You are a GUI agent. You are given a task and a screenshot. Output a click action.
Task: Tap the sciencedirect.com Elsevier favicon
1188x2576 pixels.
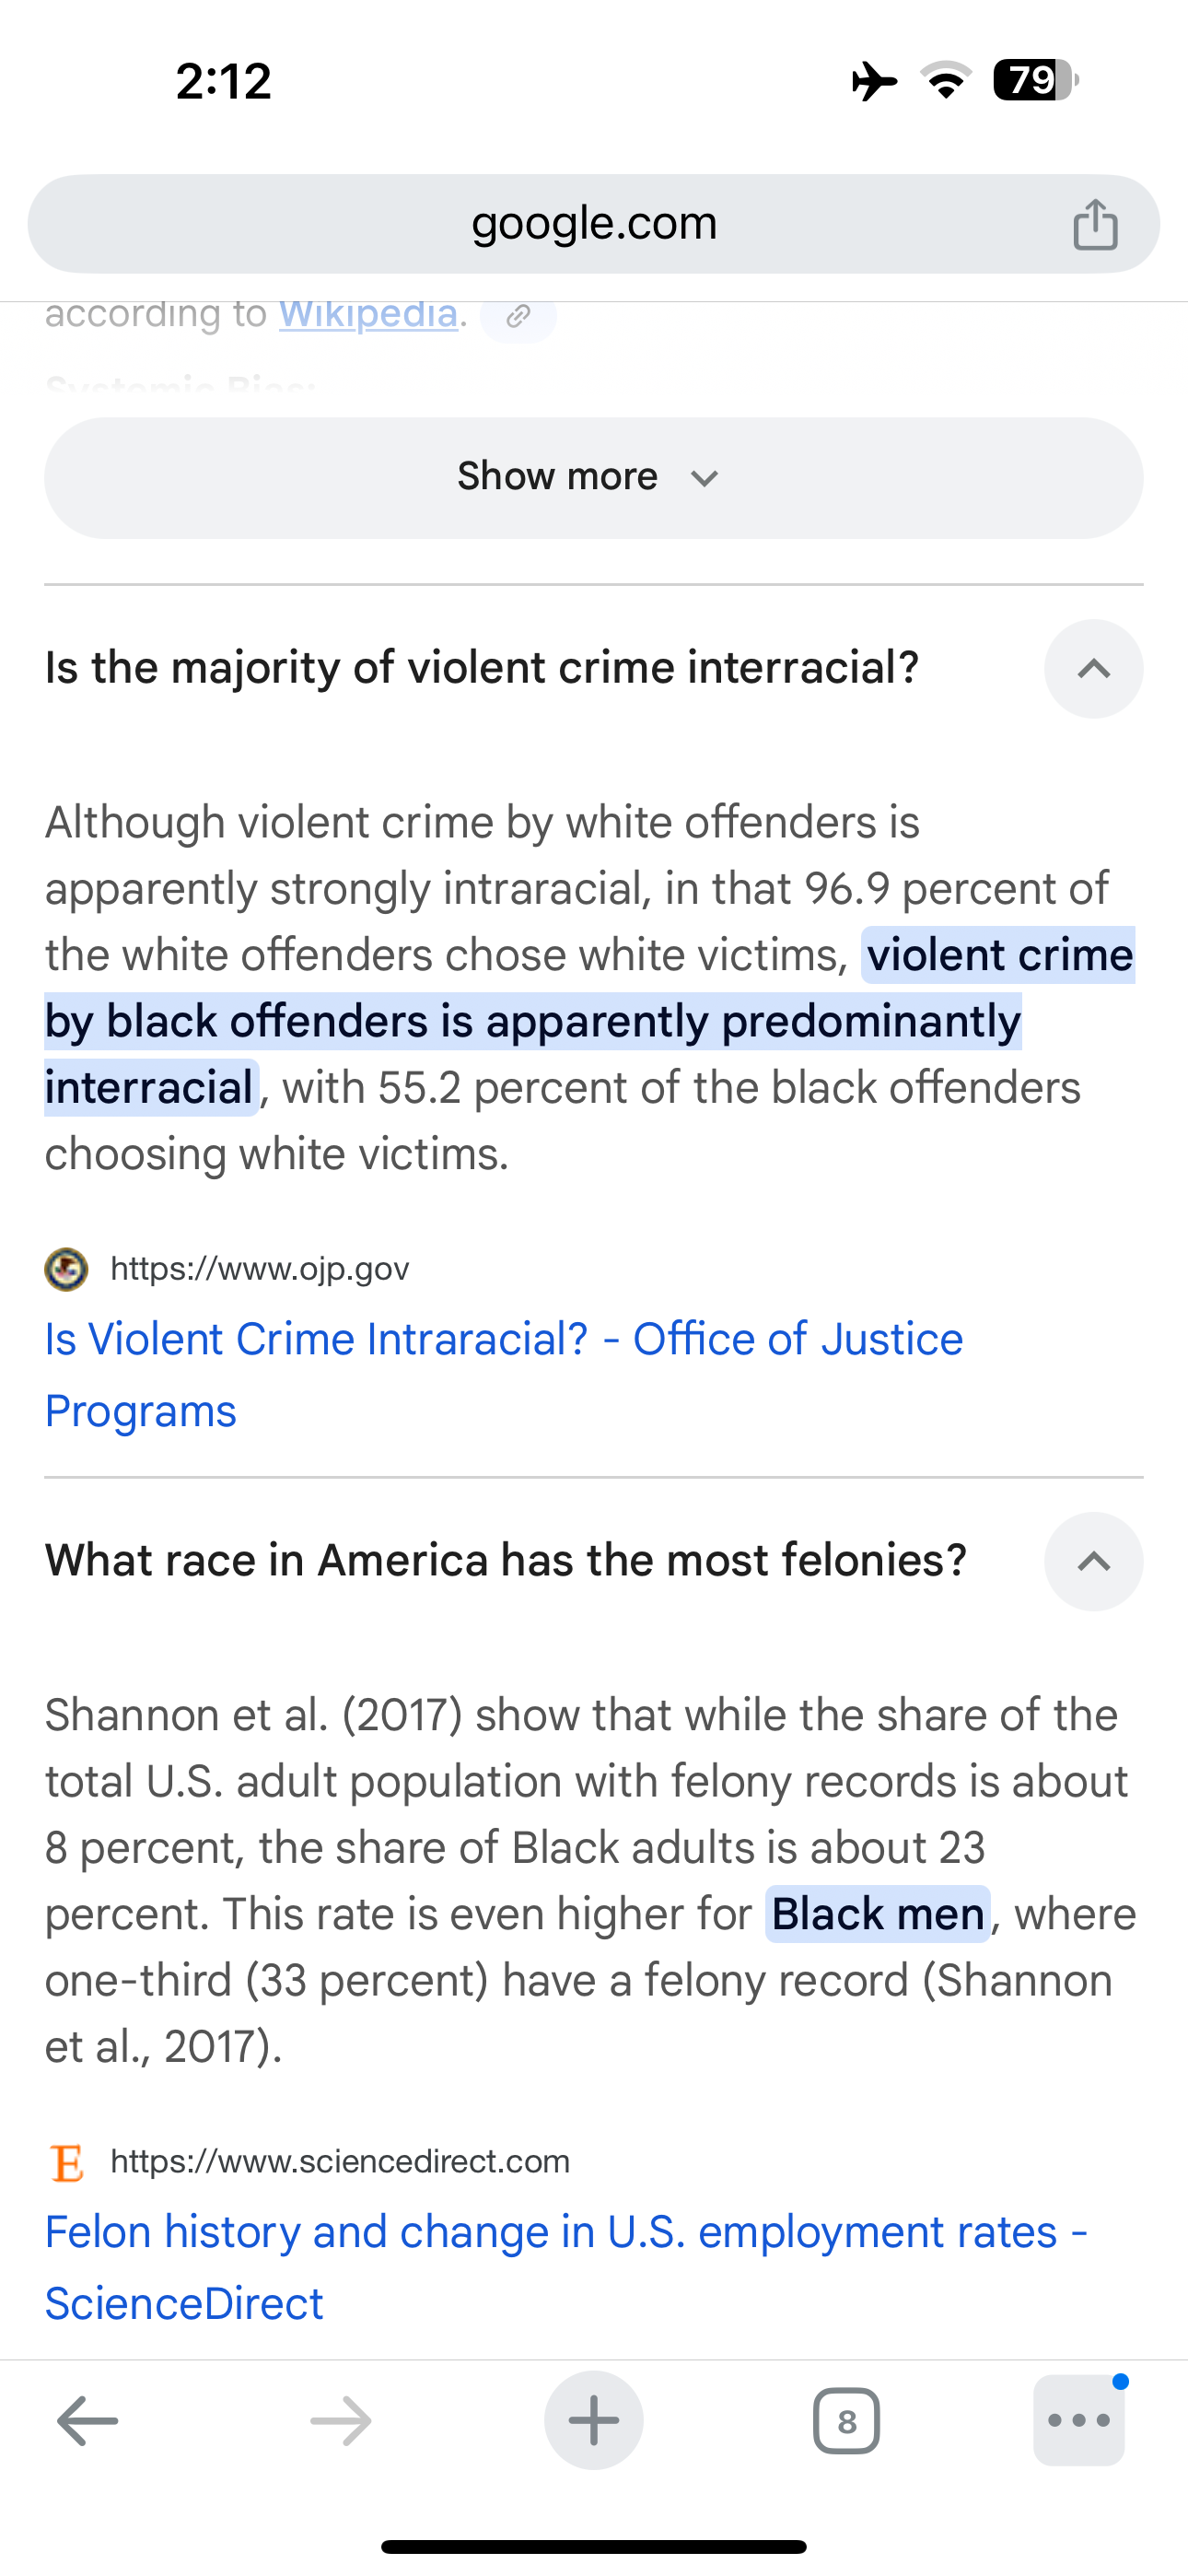[67, 2162]
